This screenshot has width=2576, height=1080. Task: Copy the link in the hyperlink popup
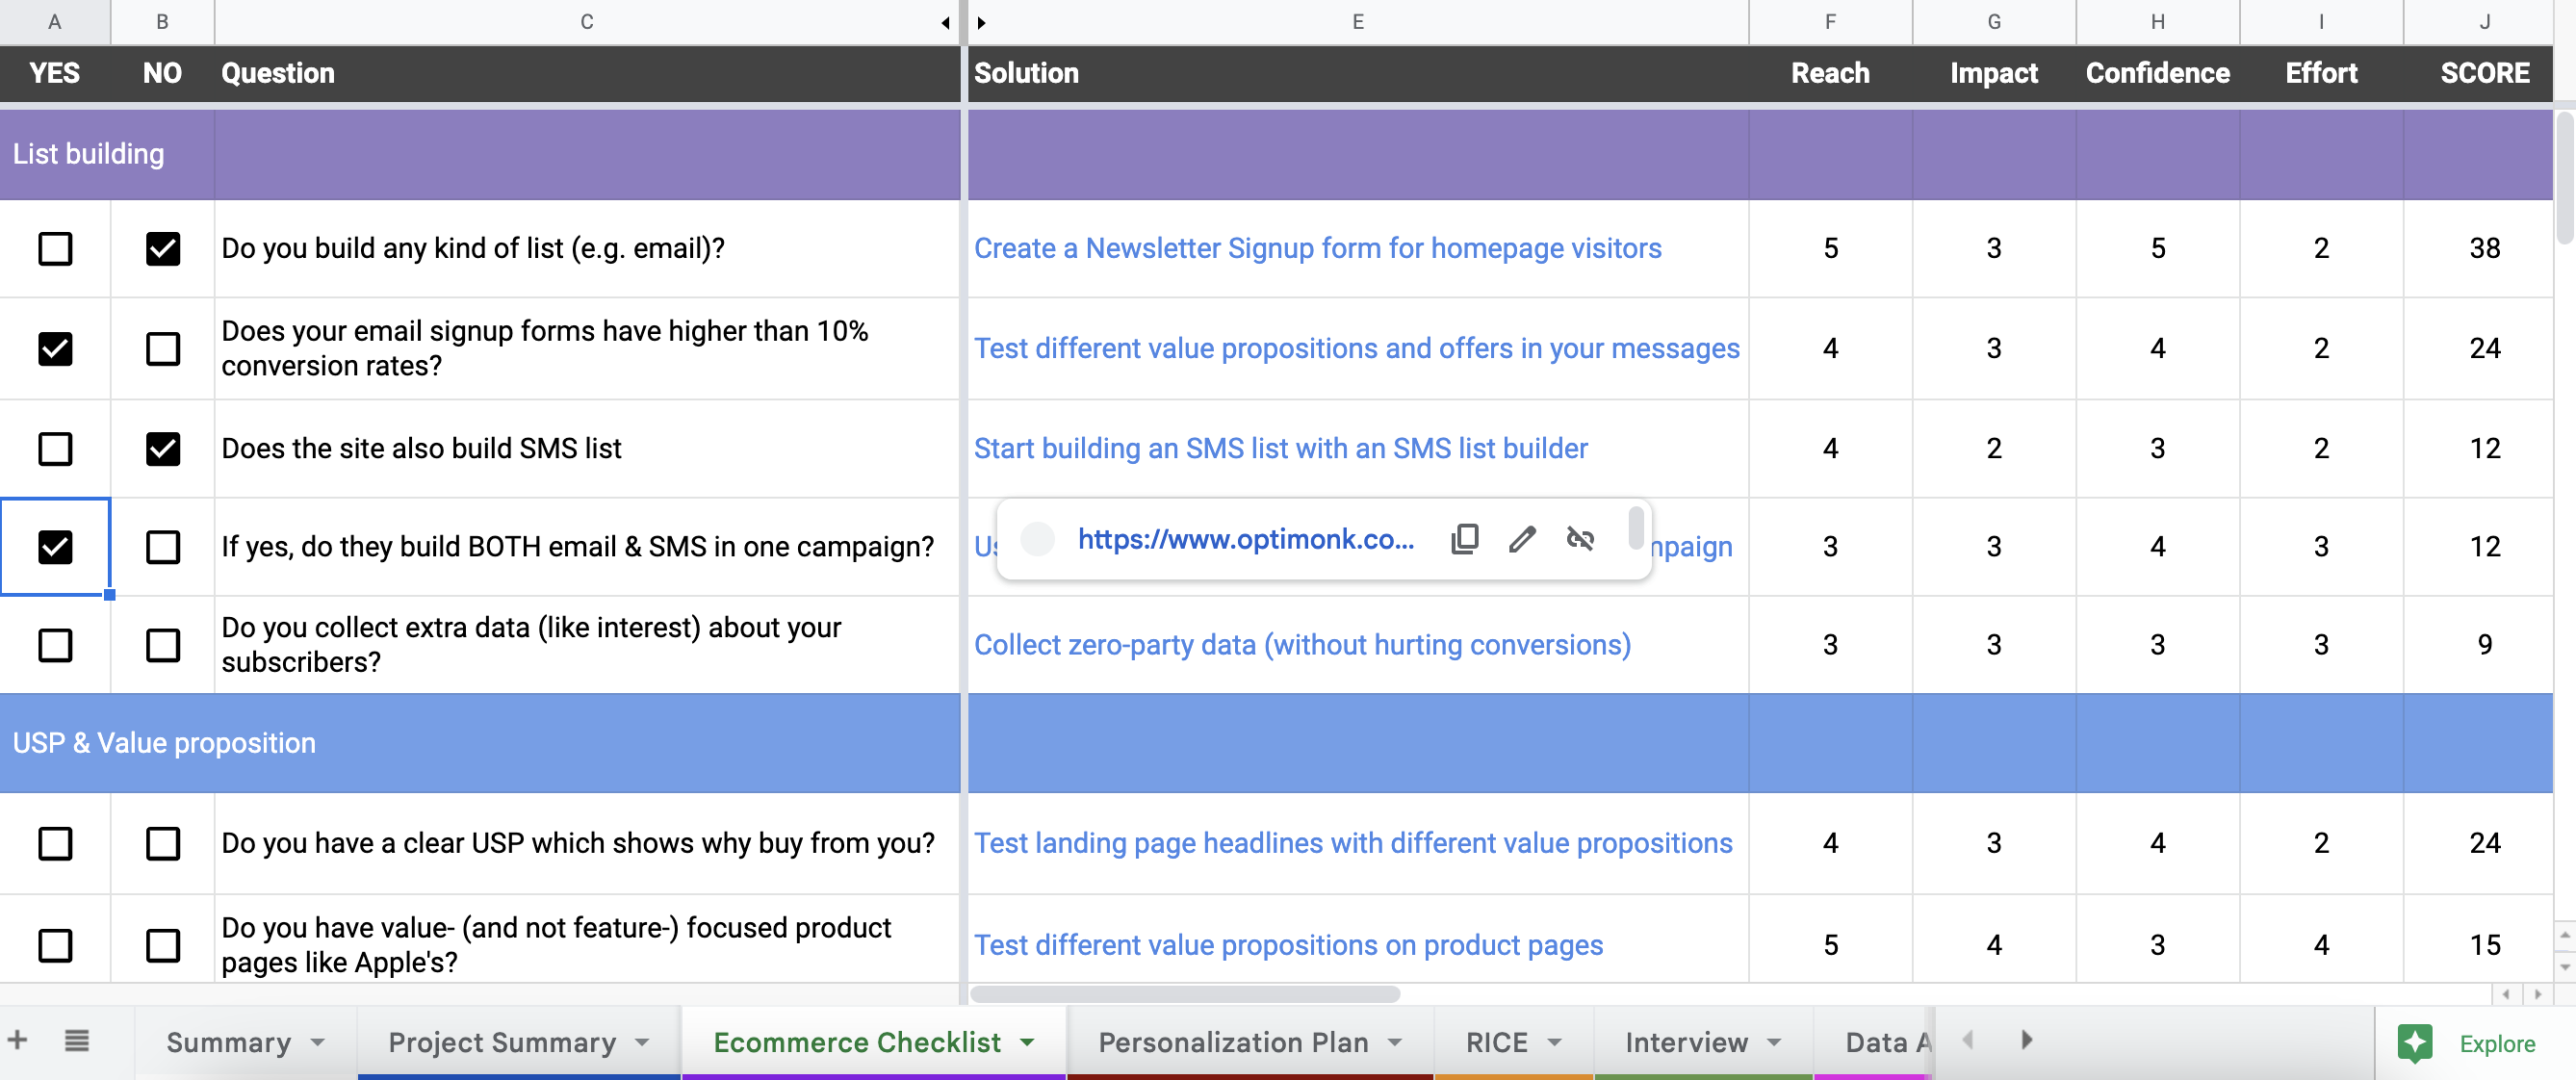point(1465,540)
